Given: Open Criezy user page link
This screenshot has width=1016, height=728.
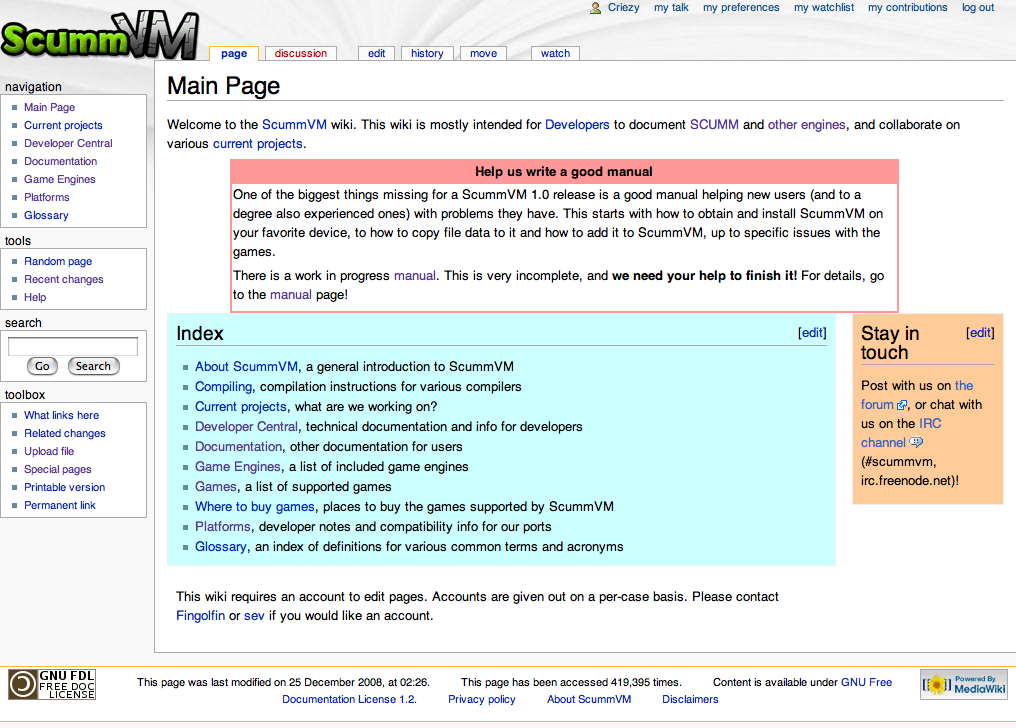Looking at the screenshot, I should (623, 8).
